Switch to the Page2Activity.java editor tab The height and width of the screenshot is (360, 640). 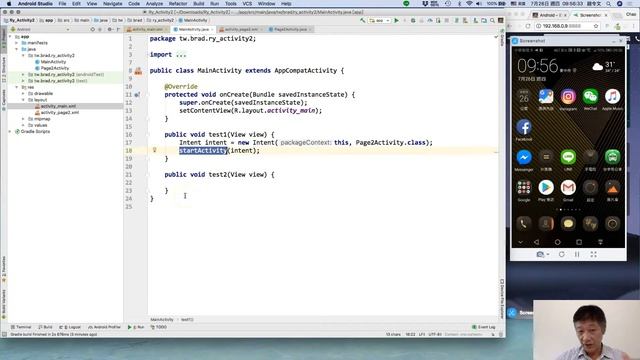[x=291, y=29]
